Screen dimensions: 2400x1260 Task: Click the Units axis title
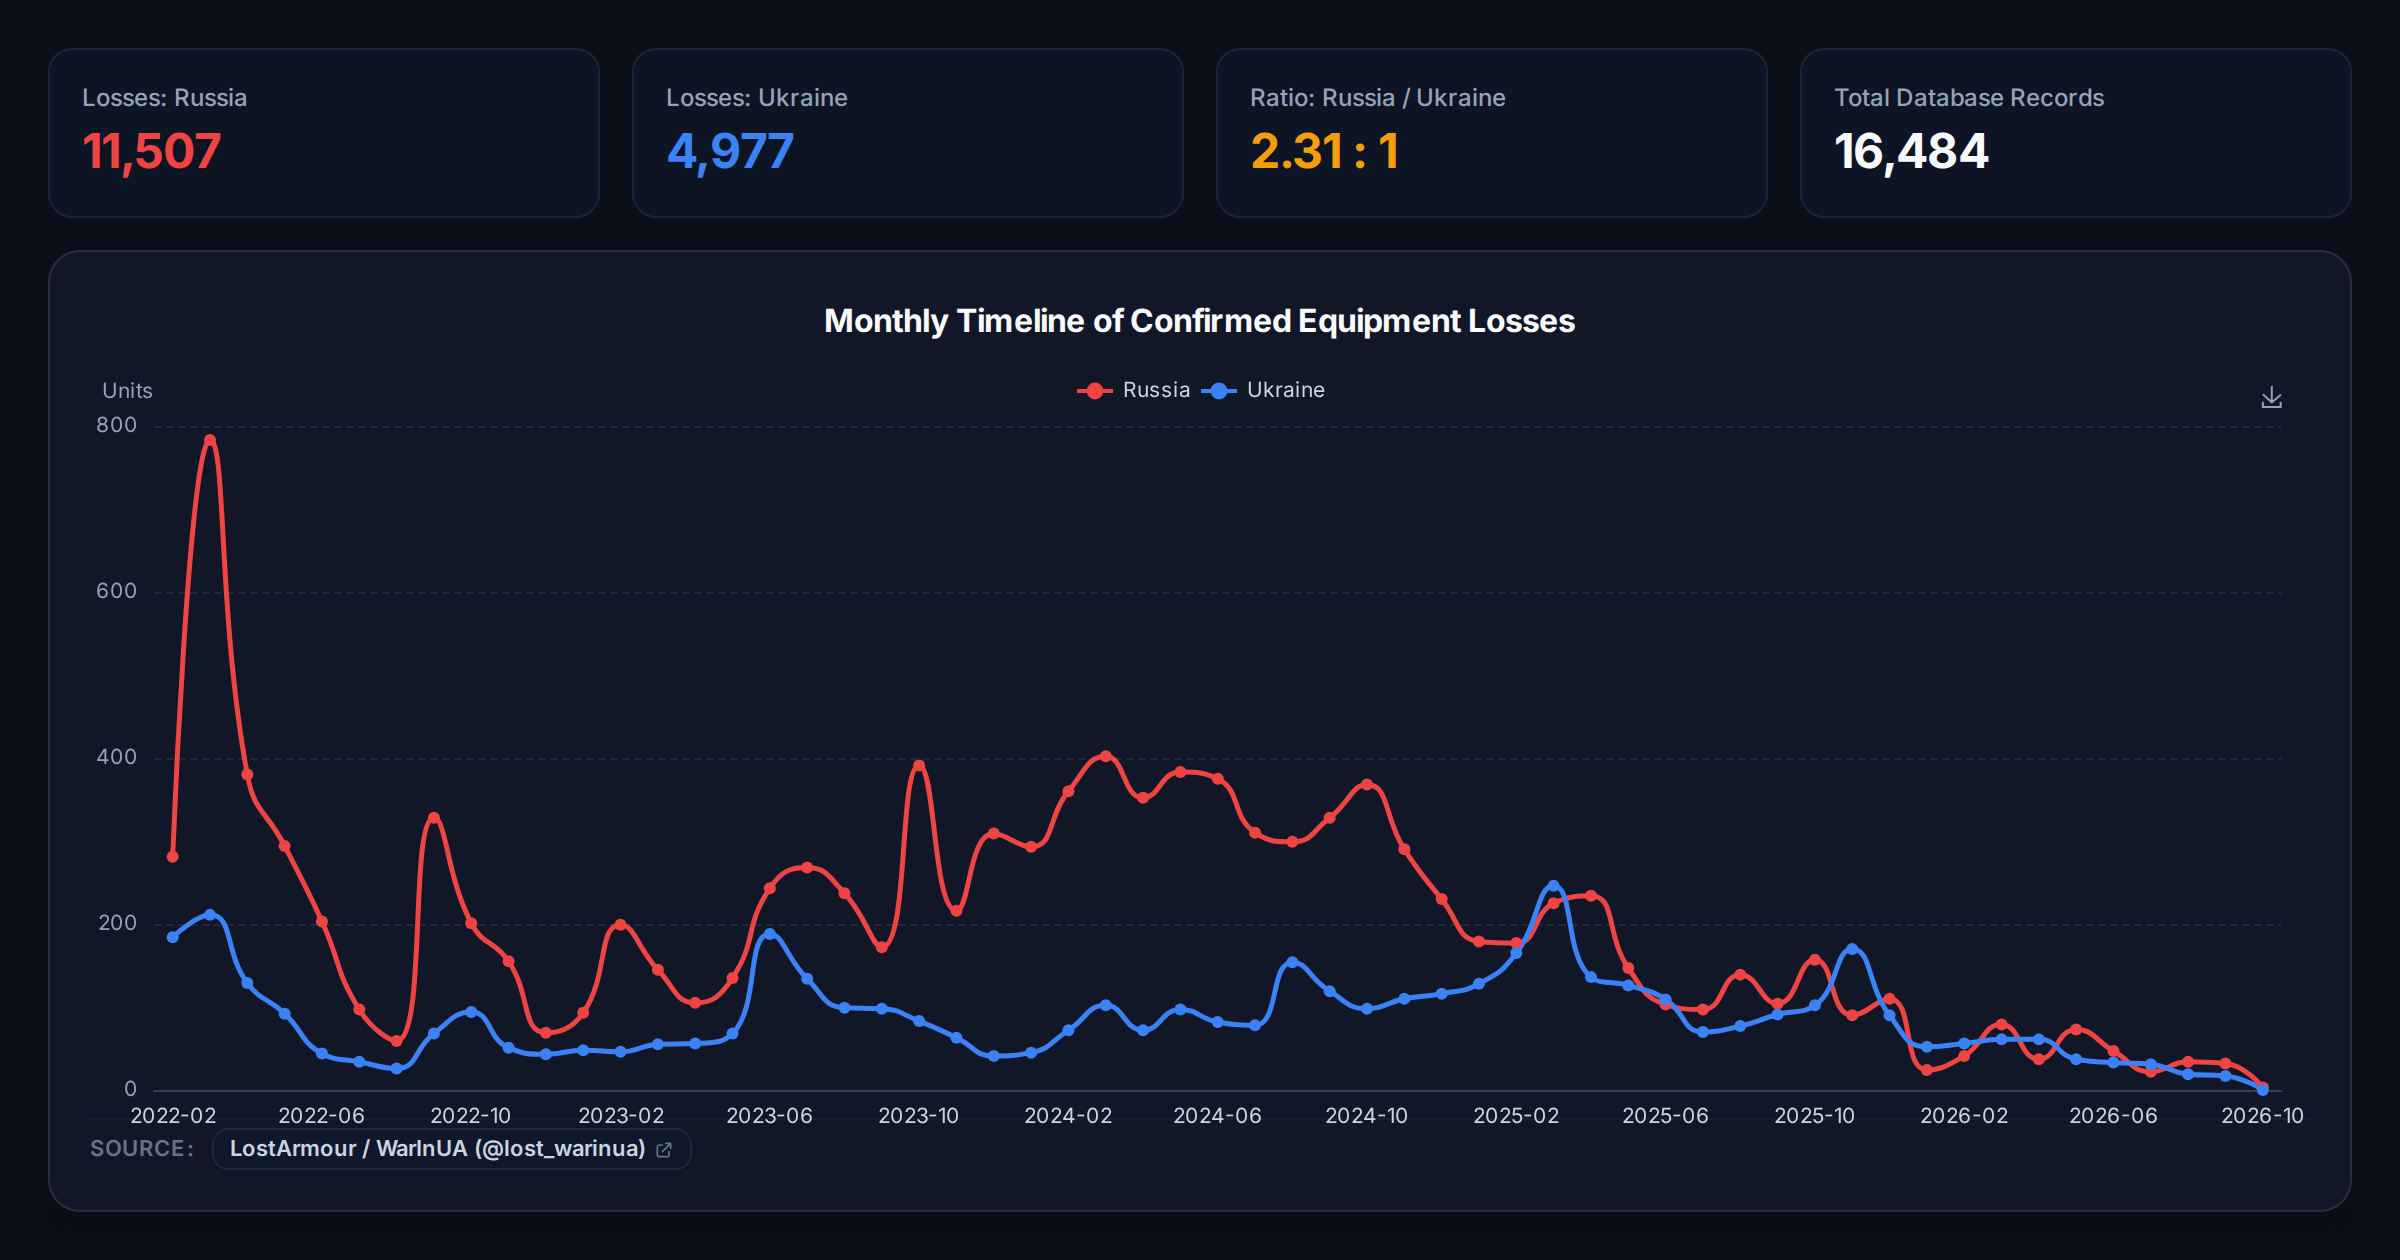click(x=128, y=391)
